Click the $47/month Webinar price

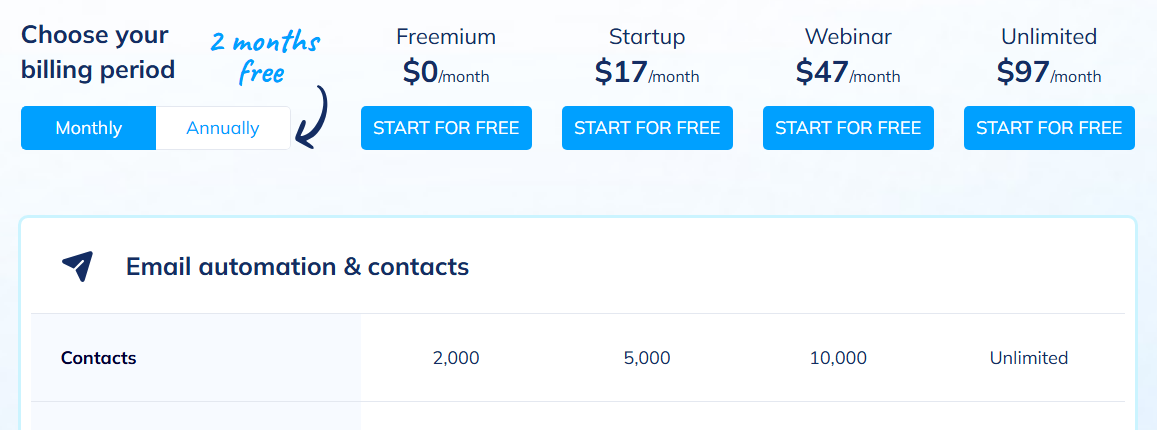click(x=848, y=72)
